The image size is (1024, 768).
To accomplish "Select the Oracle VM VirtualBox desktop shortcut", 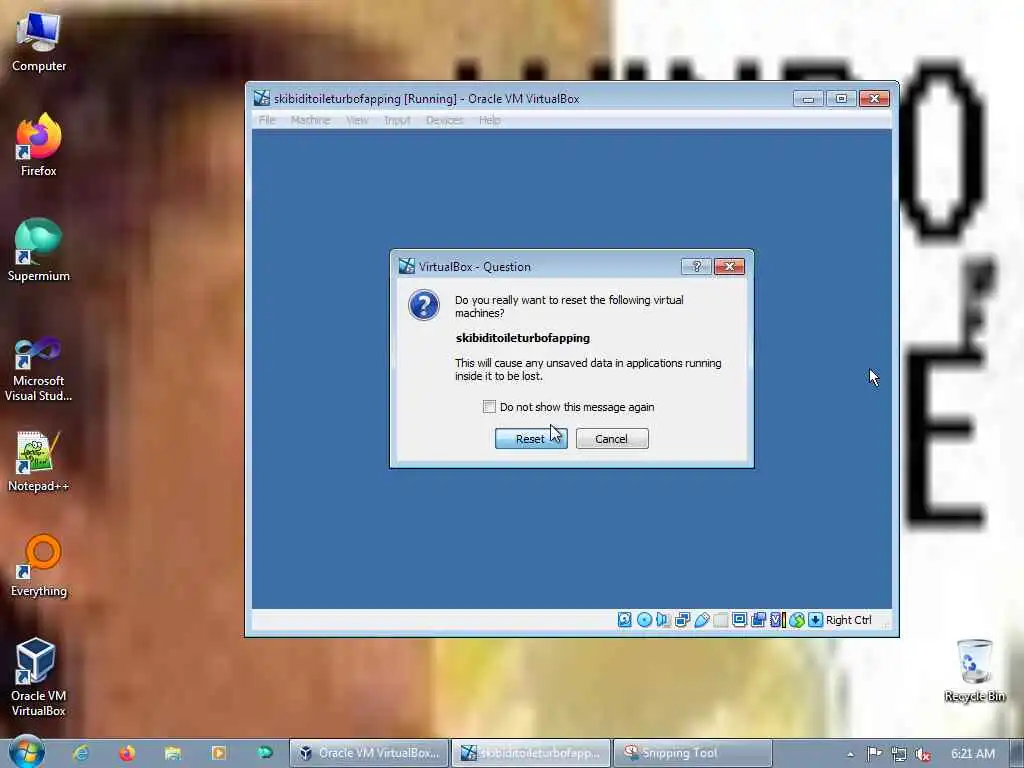I will [39, 678].
